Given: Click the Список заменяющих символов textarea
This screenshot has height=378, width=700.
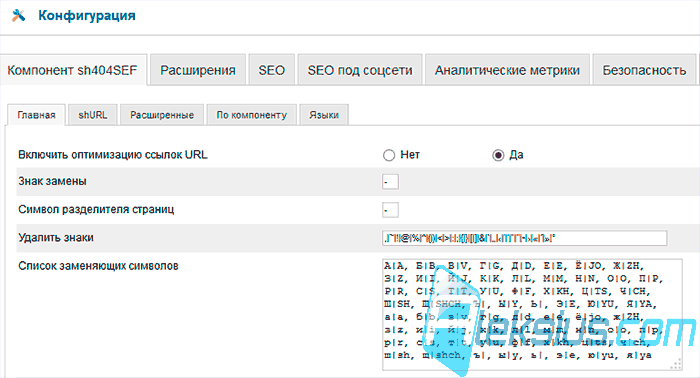Looking at the screenshot, I should pyautogui.click(x=532, y=315).
